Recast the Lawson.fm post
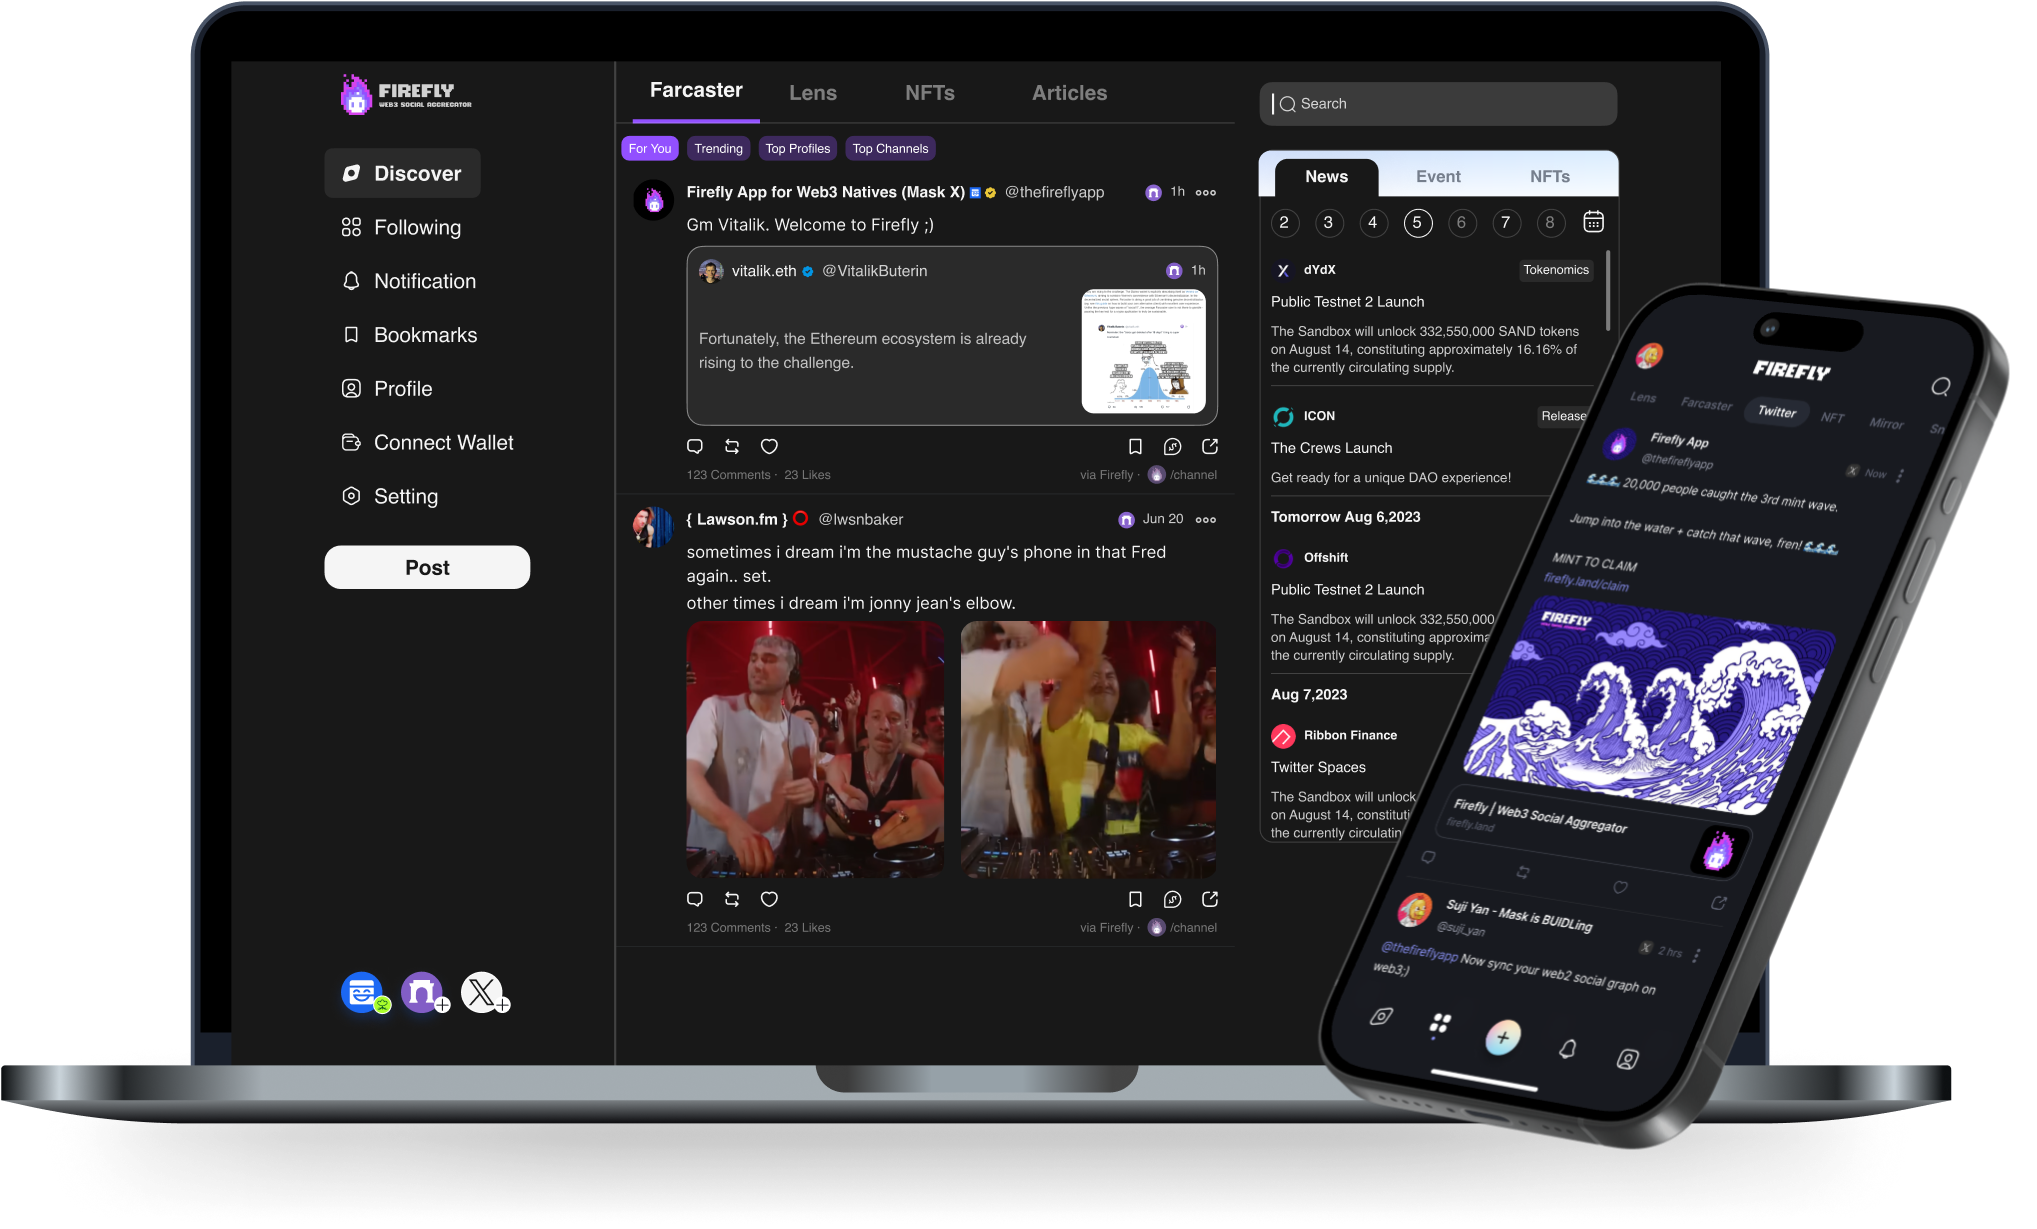The height and width of the screenshot is (1229, 2037). tap(732, 899)
